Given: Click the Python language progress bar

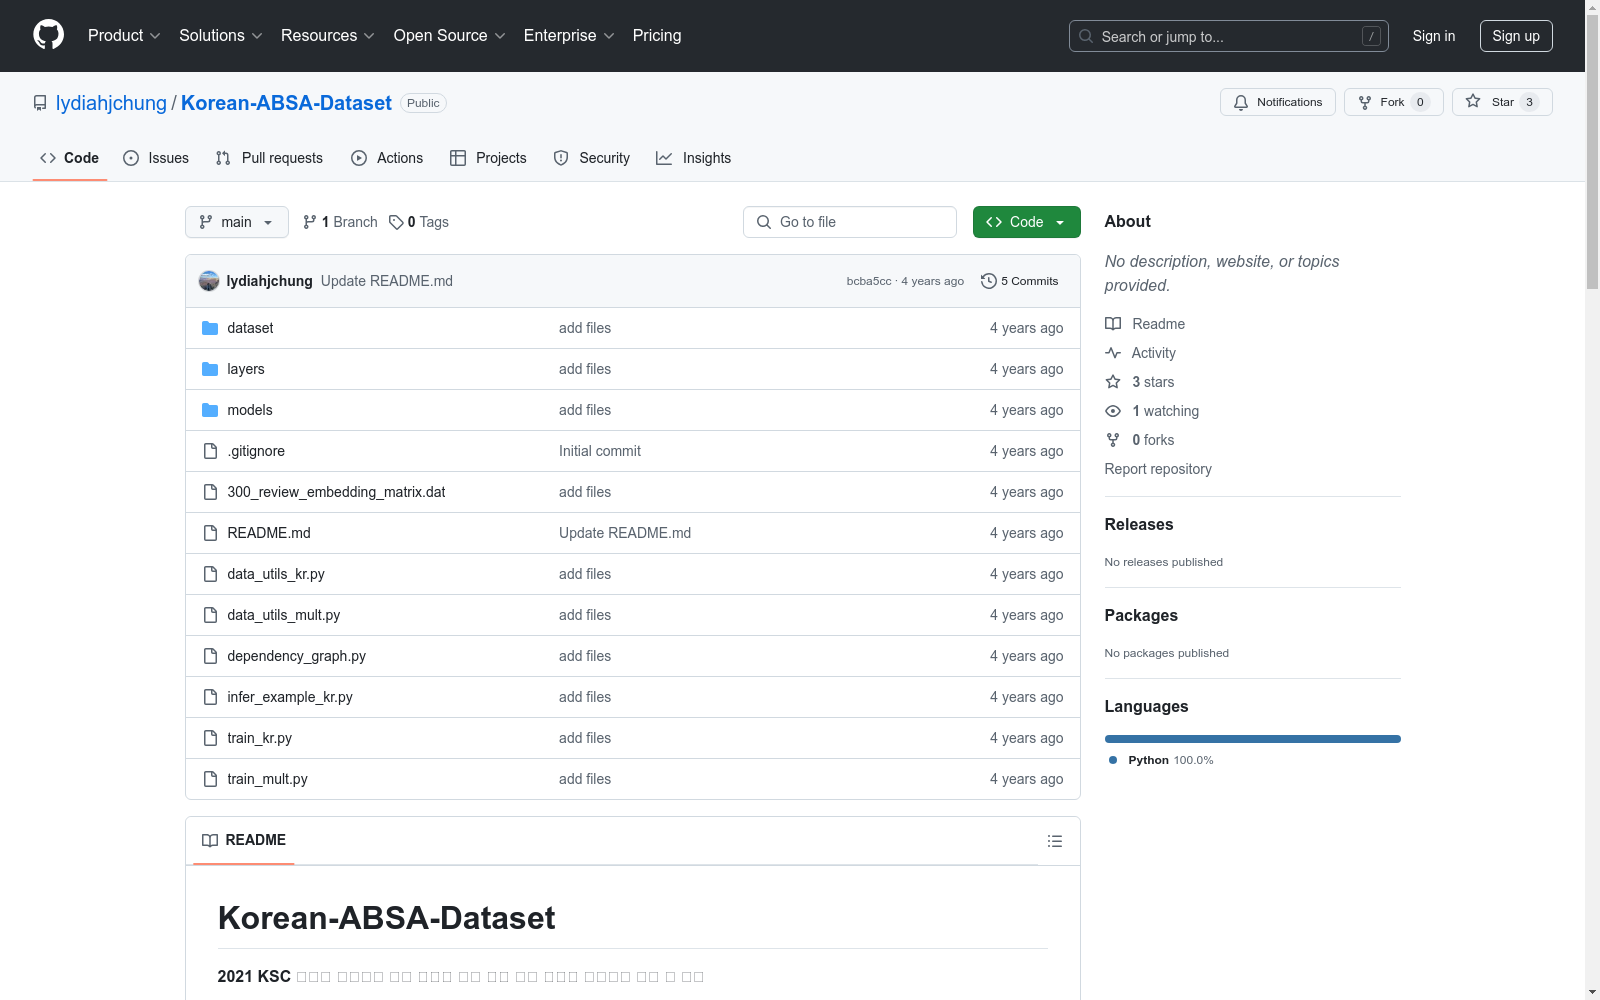Looking at the screenshot, I should (1253, 739).
